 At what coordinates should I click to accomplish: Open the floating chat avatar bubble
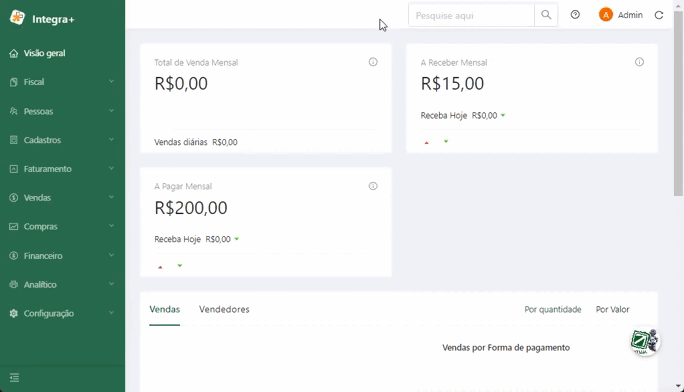(645, 341)
